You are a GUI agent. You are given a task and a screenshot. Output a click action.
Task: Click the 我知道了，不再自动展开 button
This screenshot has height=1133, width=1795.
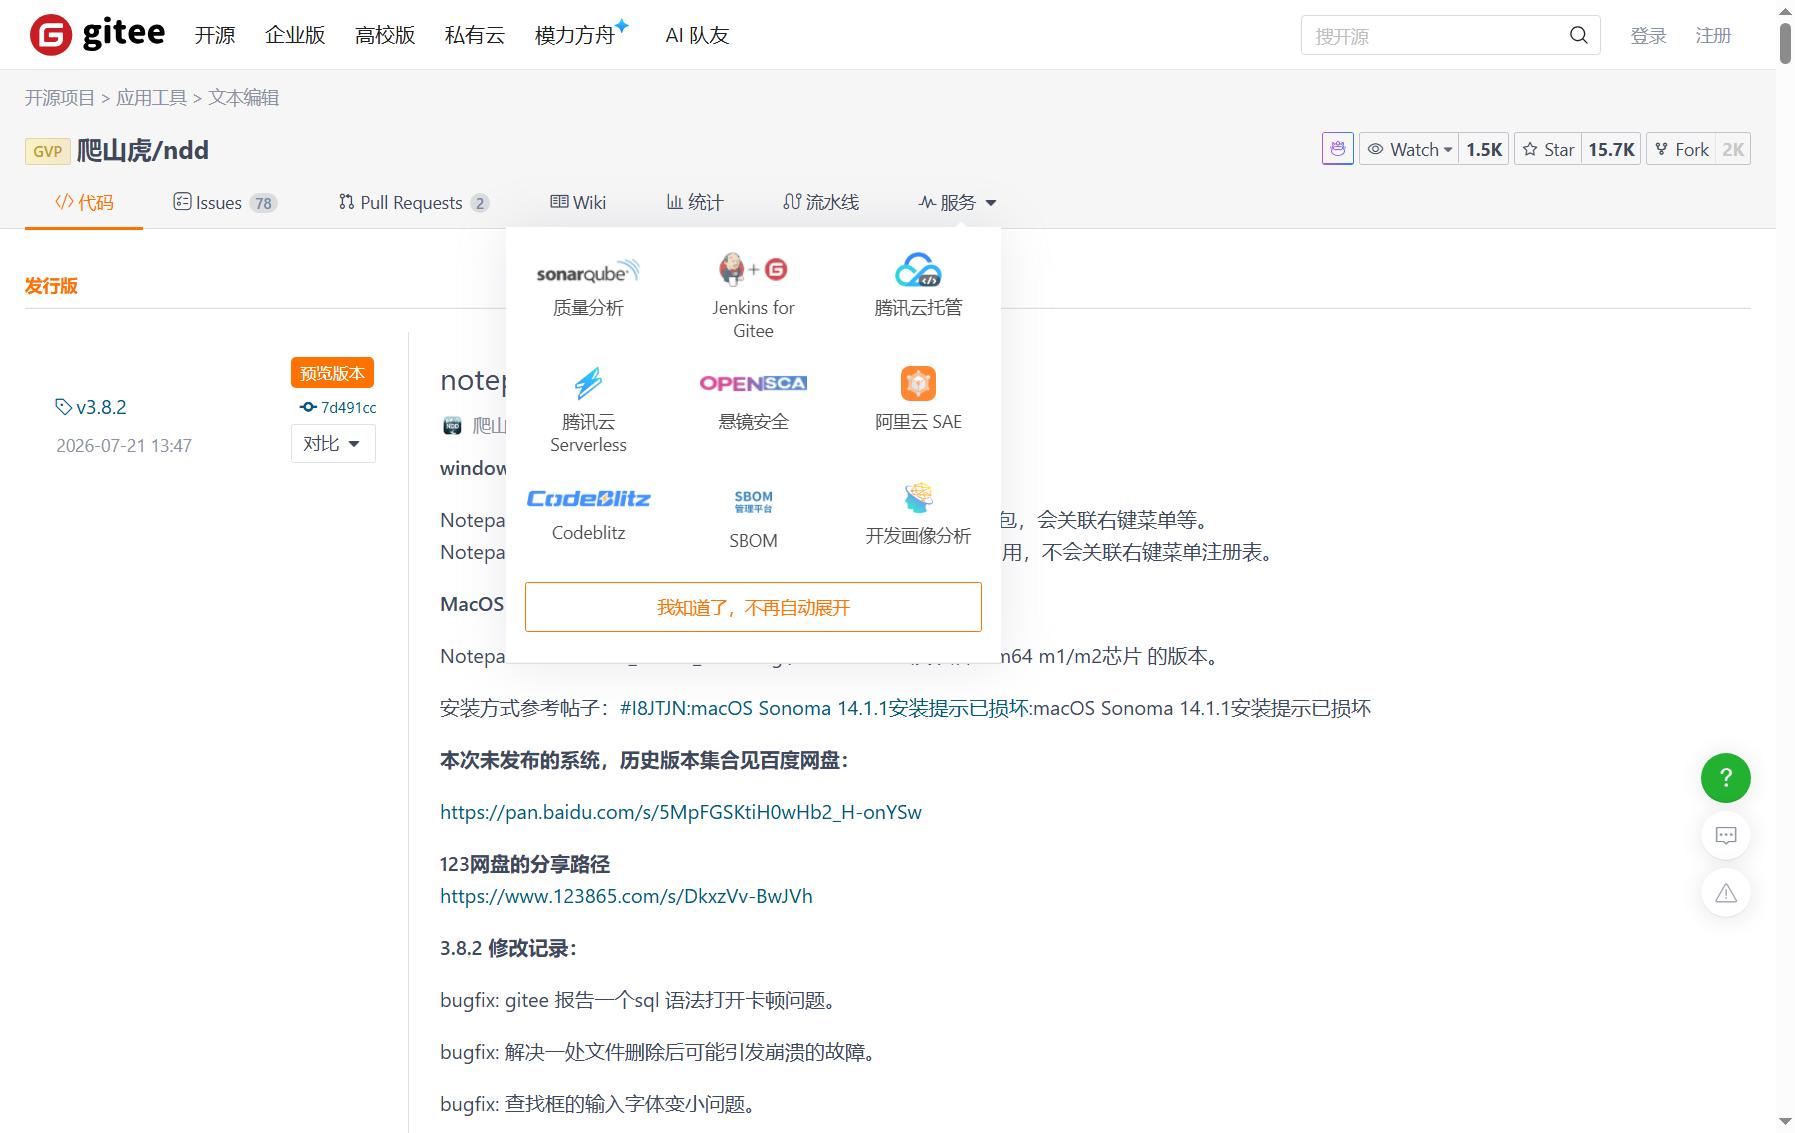[x=753, y=607]
